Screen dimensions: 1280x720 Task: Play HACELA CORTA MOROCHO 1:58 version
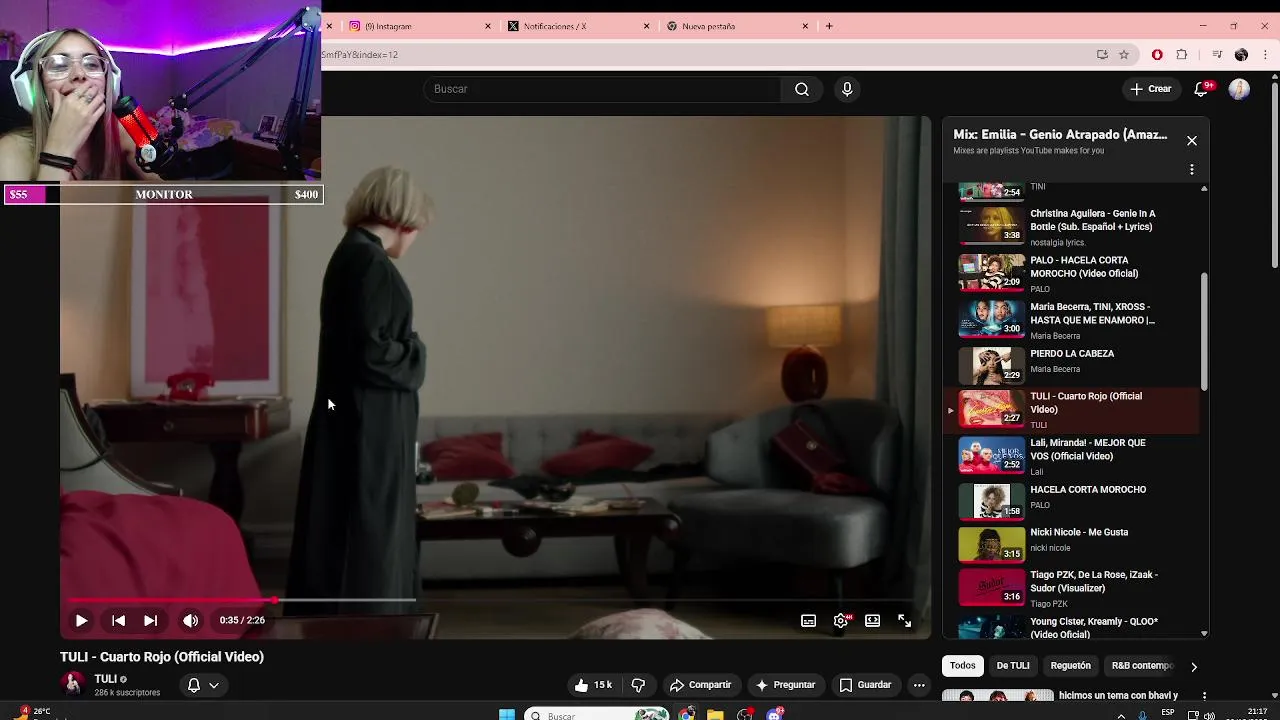[1070, 500]
